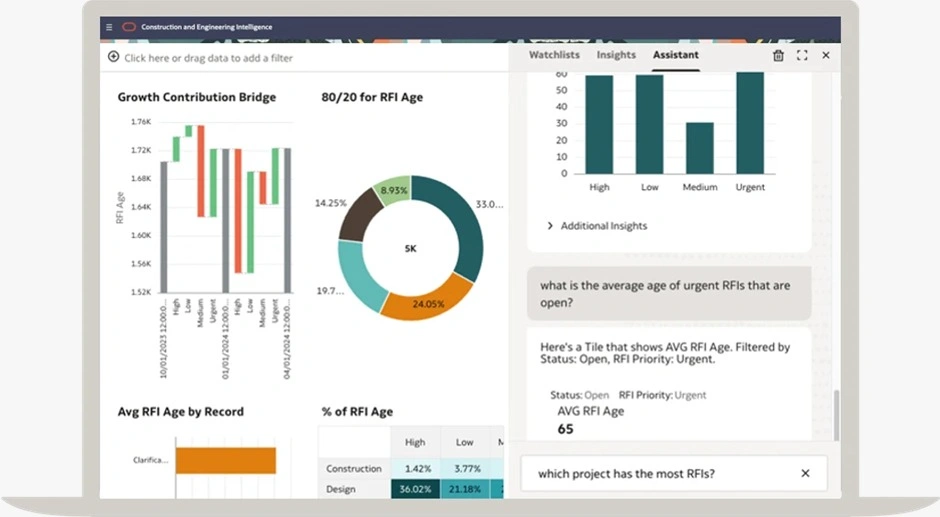Click the orange Clarification bar
The width and height of the screenshot is (940, 517).
pyautogui.click(x=225, y=460)
